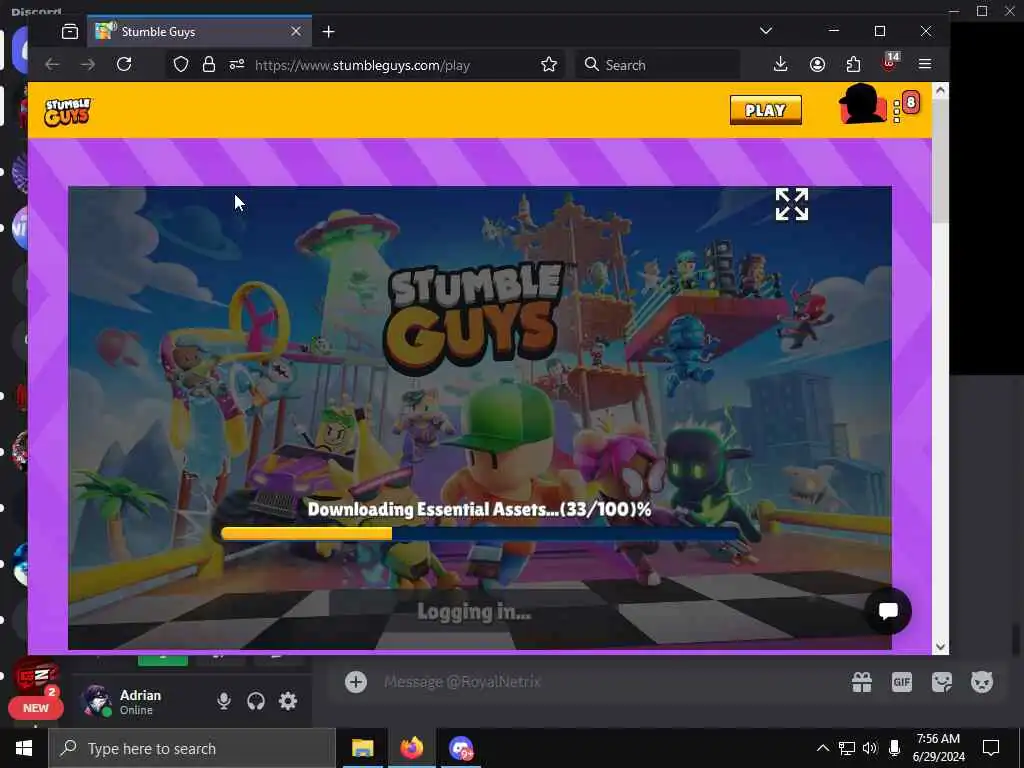The height and width of the screenshot is (768, 1024).
Task: Click the NEW unread mentions badge
Action: 35,708
